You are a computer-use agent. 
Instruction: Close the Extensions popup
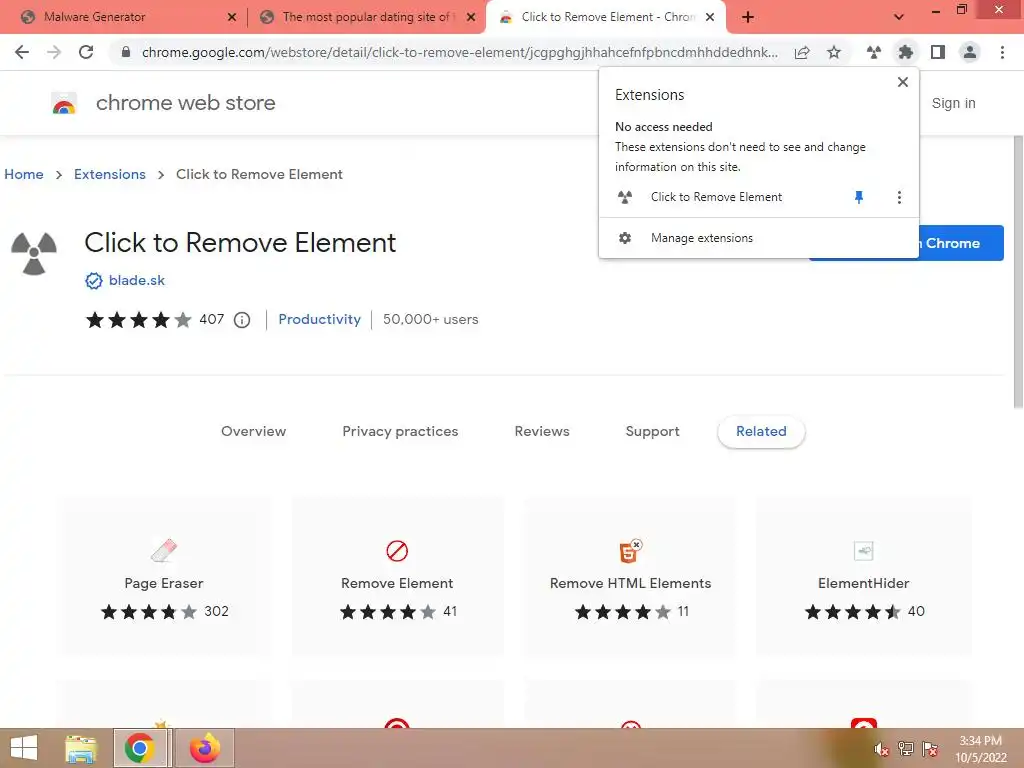click(x=903, y=82)
